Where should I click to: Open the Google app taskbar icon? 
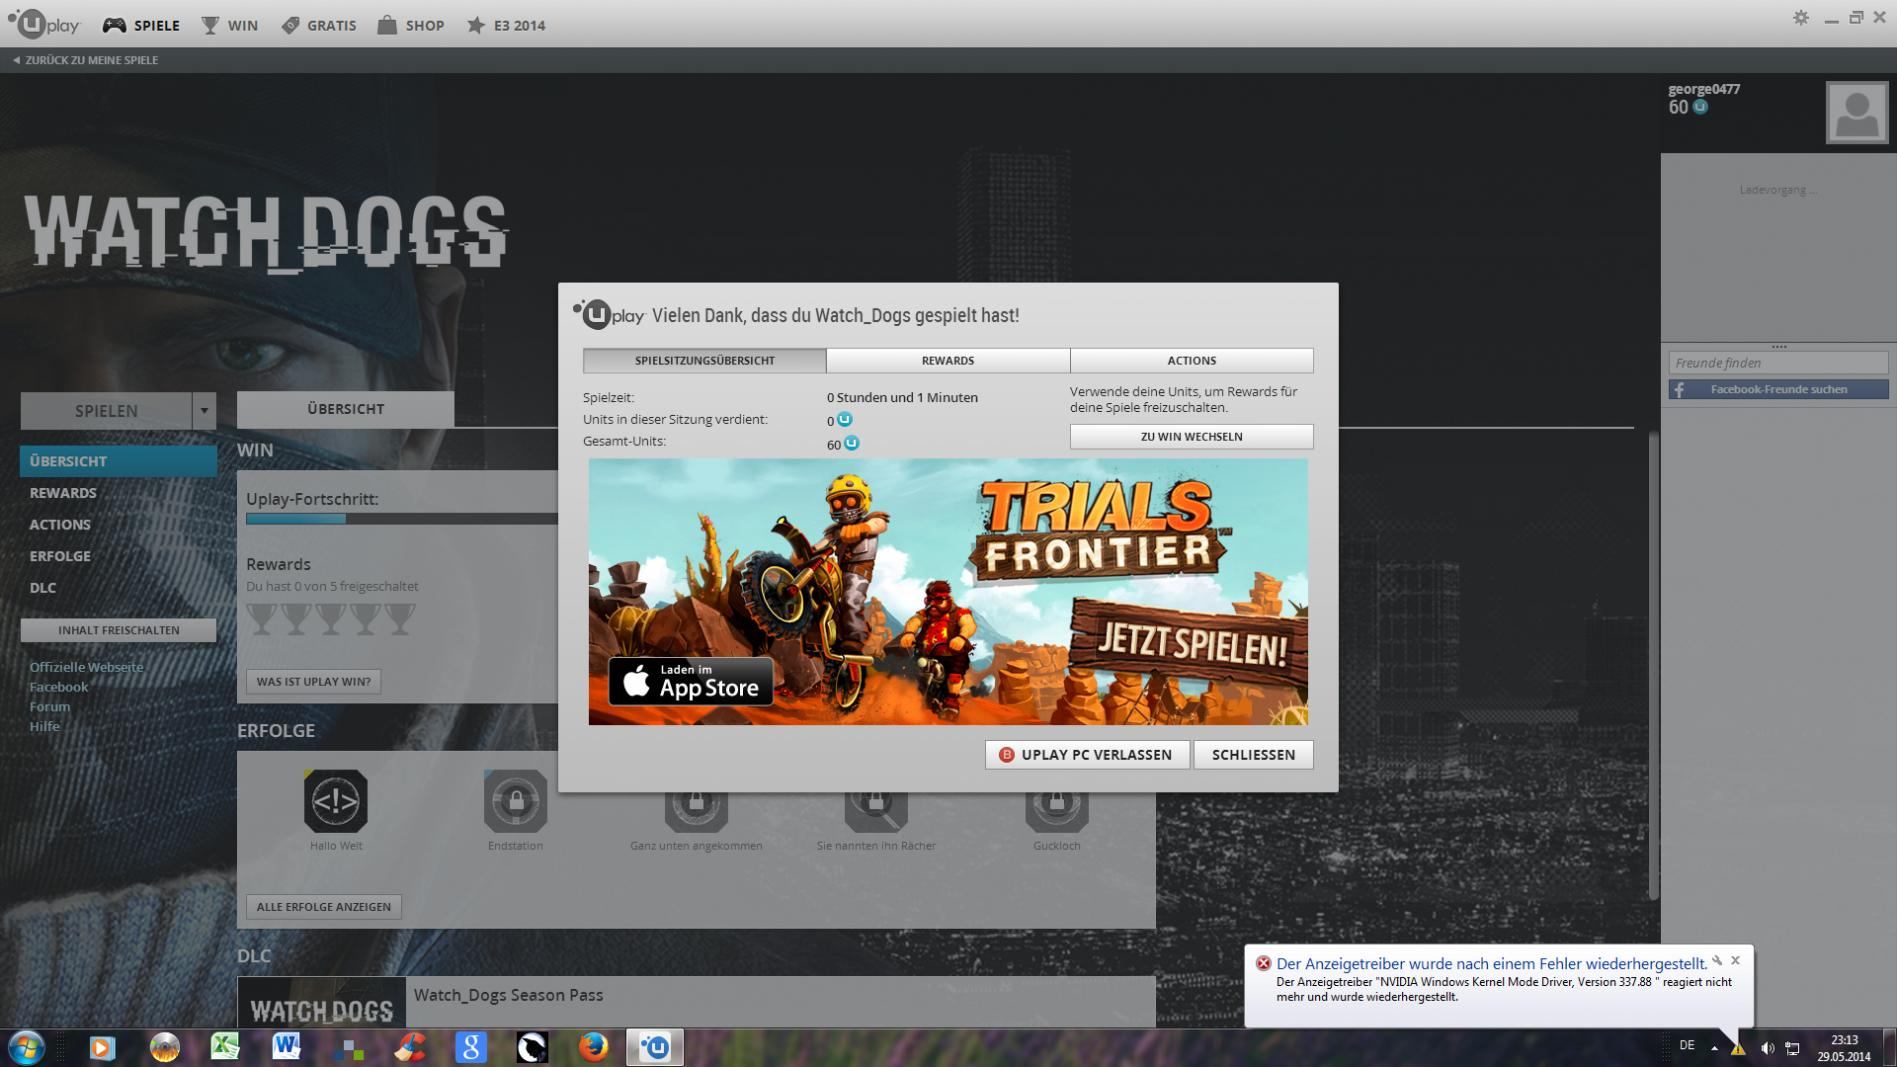pos(471,1047)
